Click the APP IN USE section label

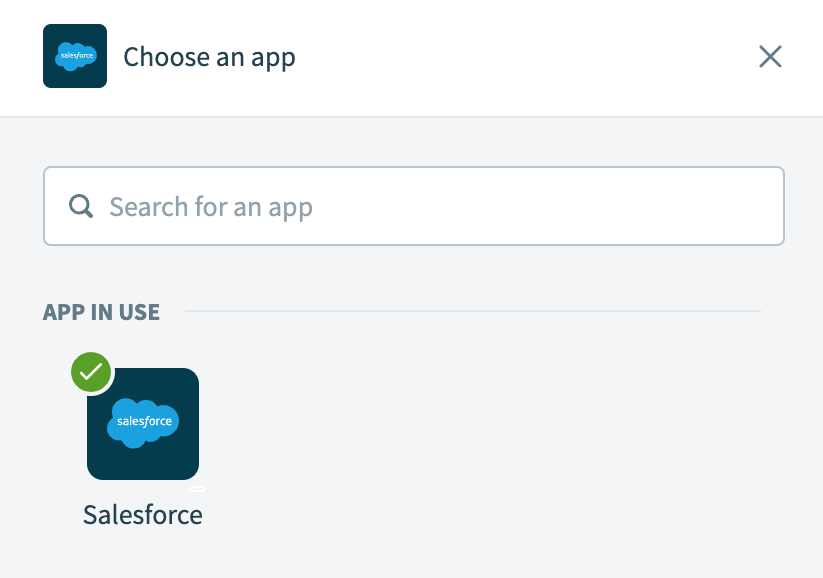click(101, 312)
